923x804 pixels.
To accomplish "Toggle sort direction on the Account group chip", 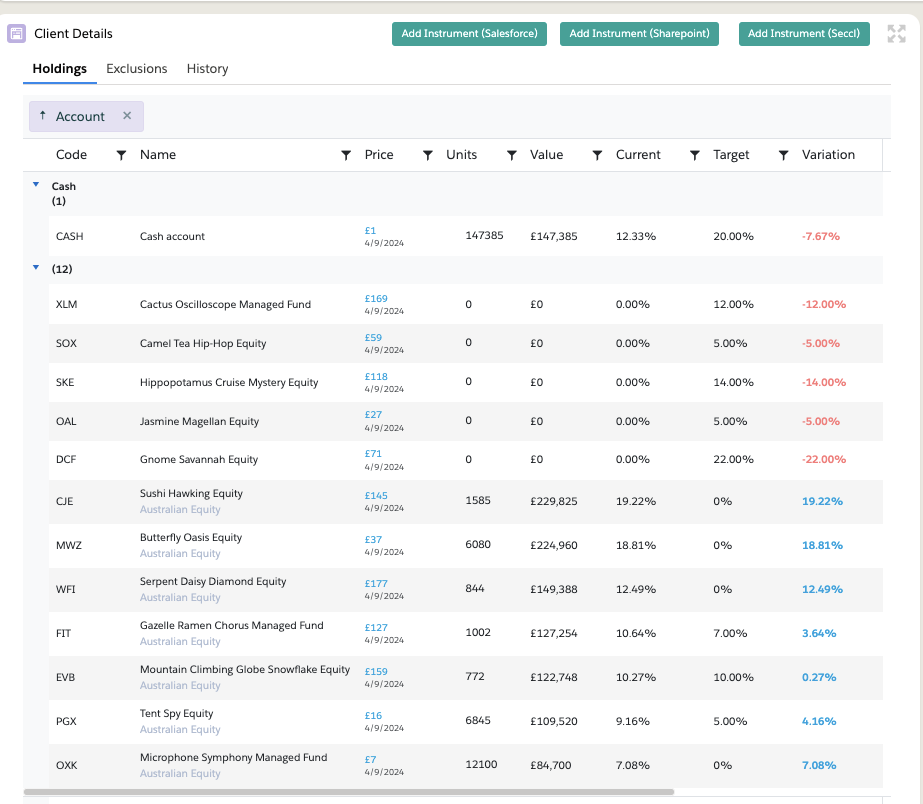I will pos(43,116).
